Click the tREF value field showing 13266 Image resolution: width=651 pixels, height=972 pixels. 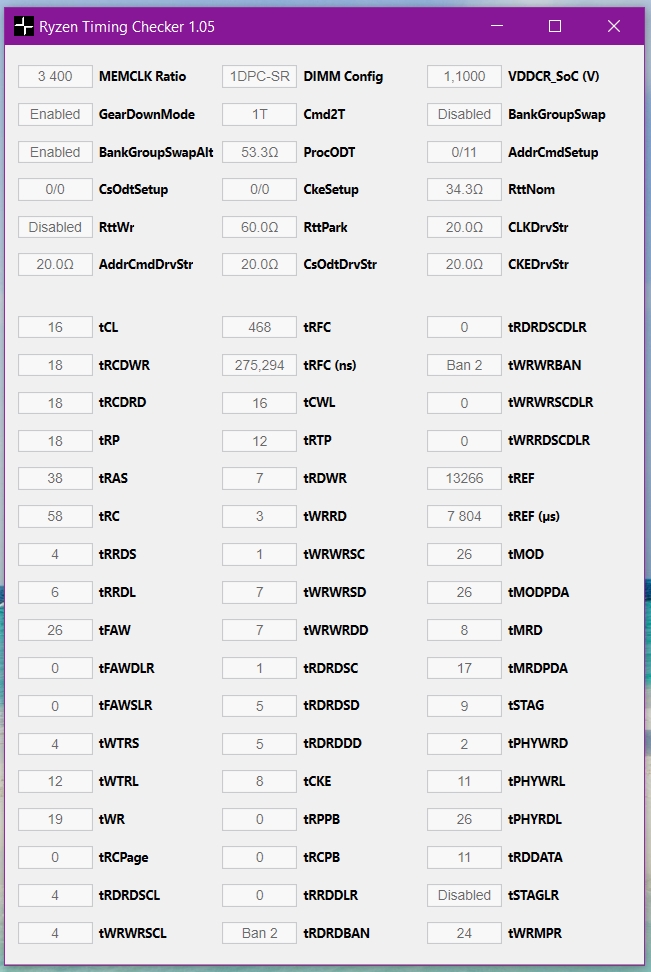[464, 478]
